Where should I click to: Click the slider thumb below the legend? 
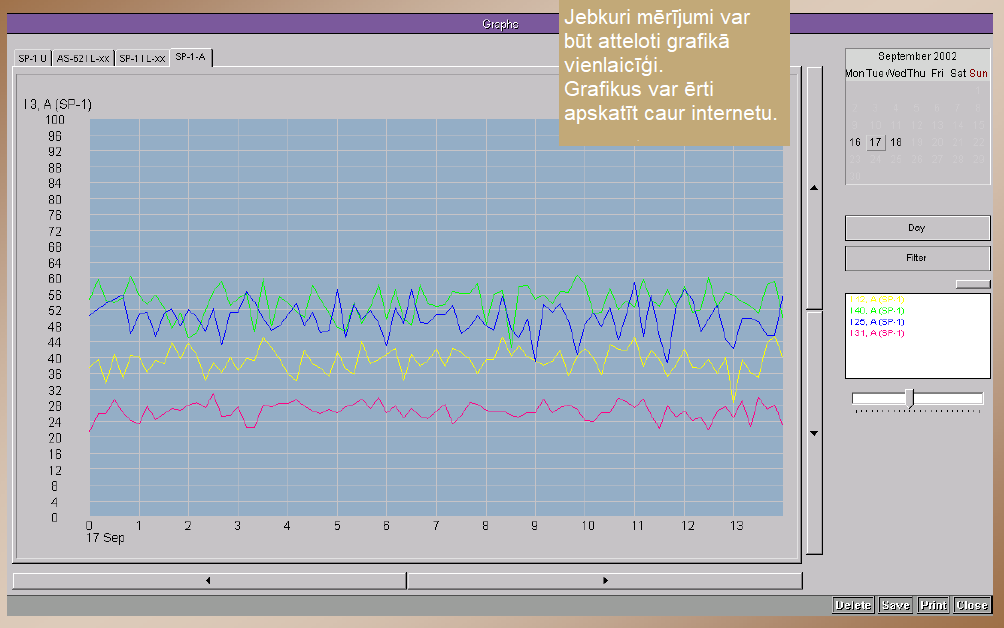[912, 398]
